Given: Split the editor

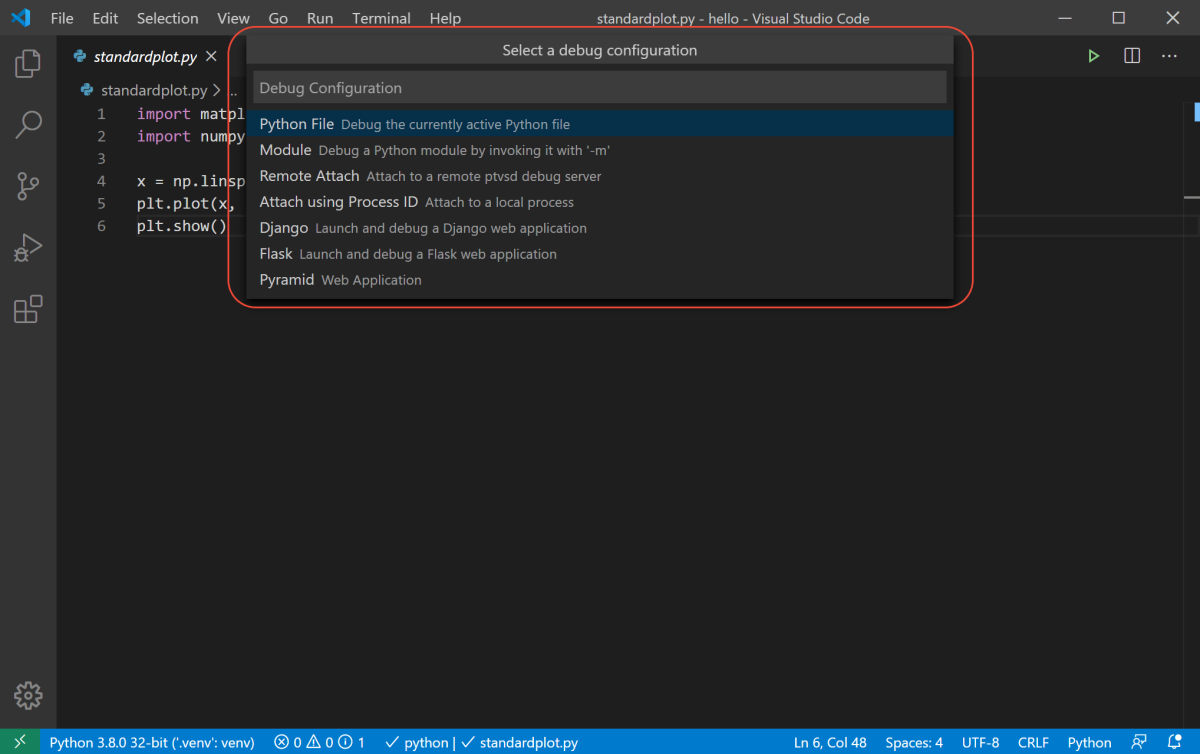Looking at the screenshot, I should pyautogui.click(x=1131, y=55).
